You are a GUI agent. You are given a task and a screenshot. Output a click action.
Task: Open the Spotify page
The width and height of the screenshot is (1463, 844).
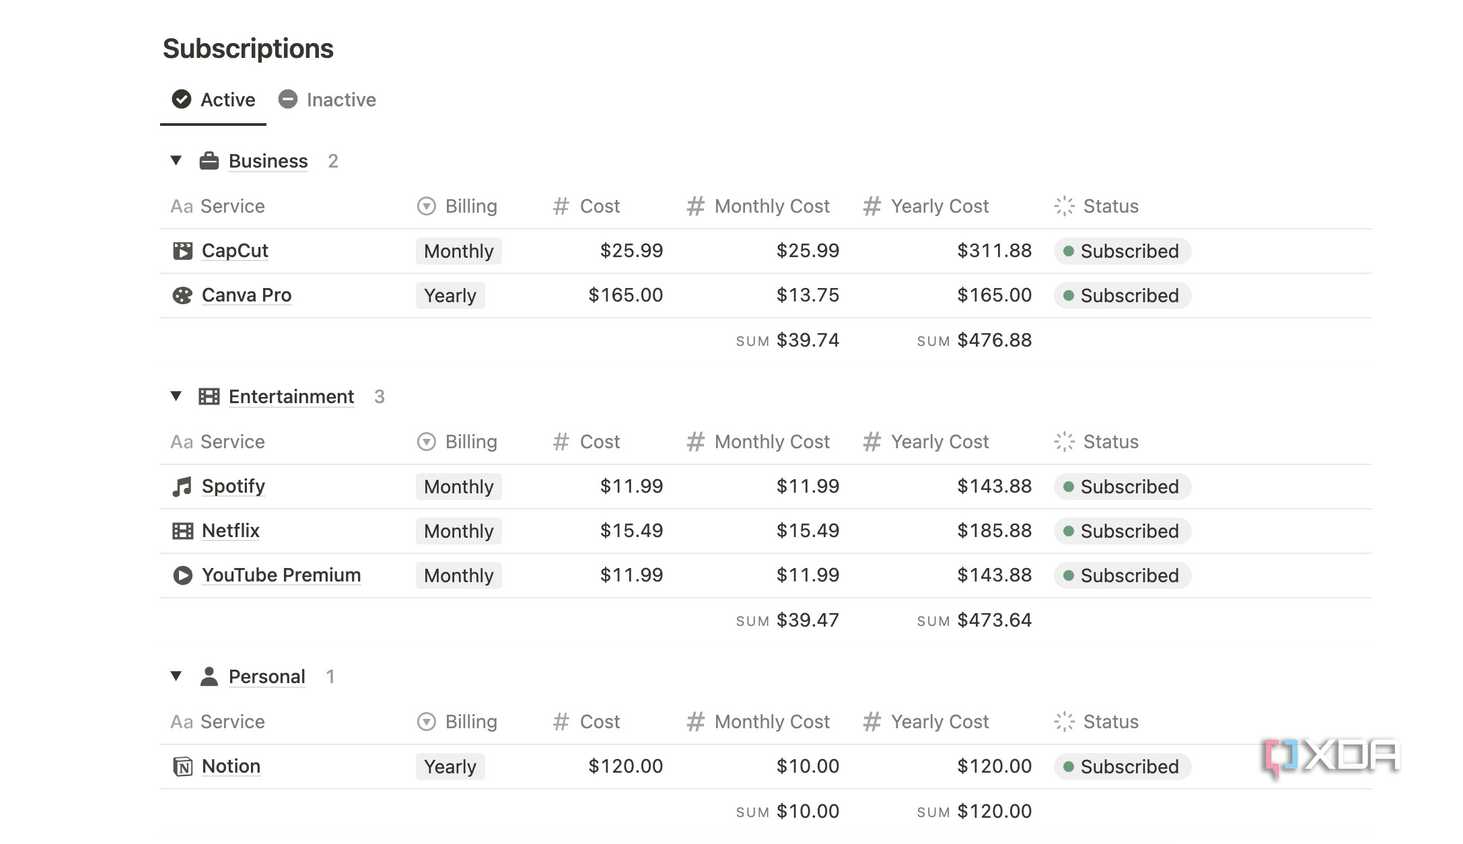click(233, 486)
